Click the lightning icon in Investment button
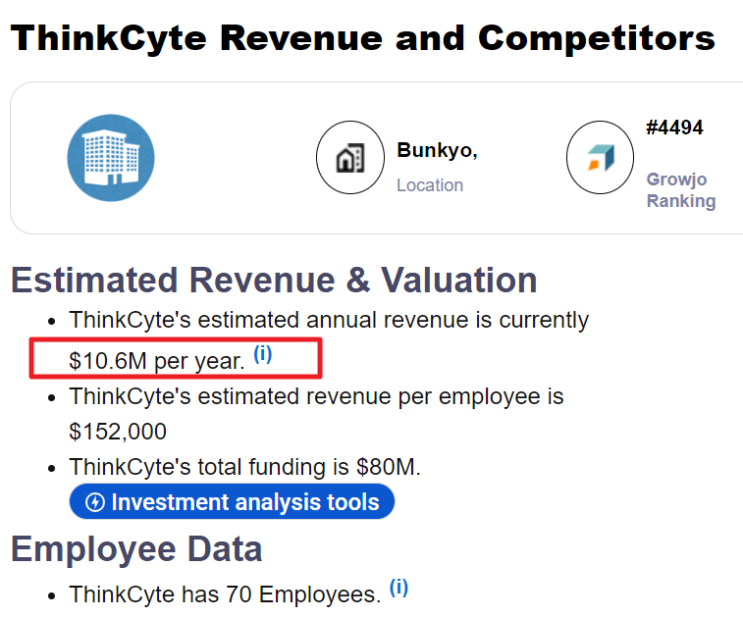 click(95, 502)
